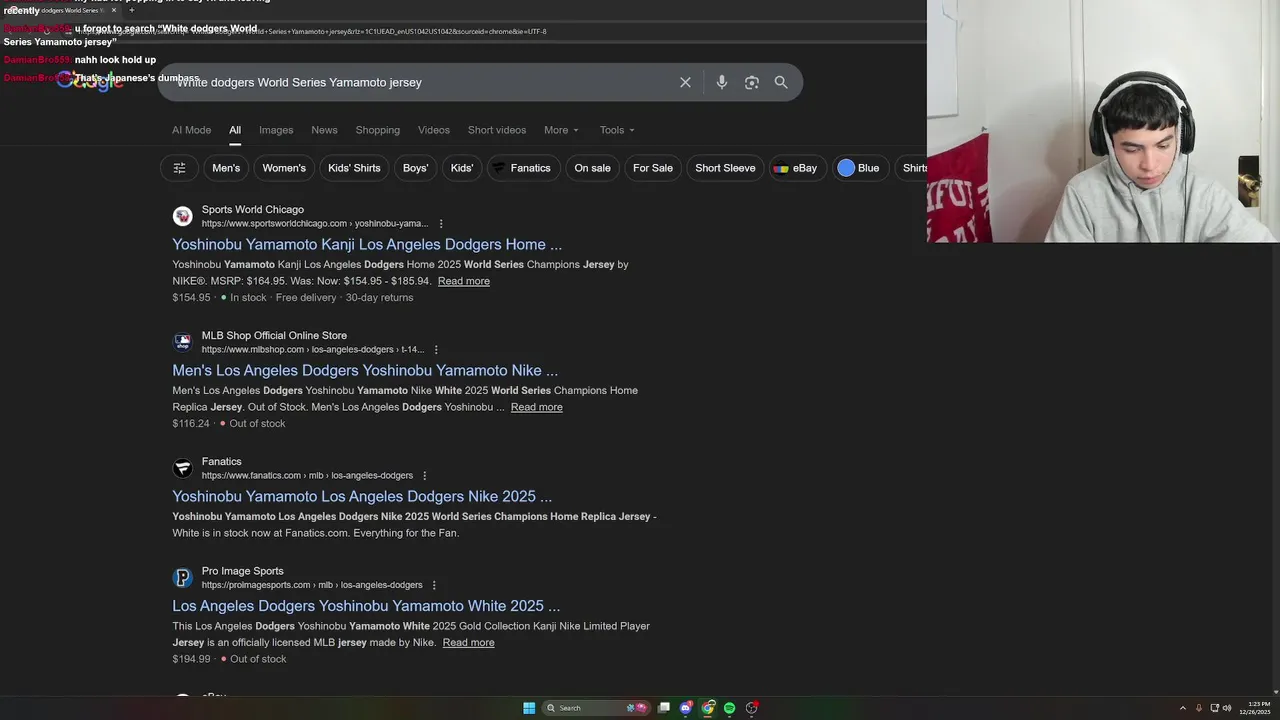The height and width of the screenshot is (720, 1280).
Task: Clear the search box with X icon
Action: pyautogui.click(x=685, y=82)
